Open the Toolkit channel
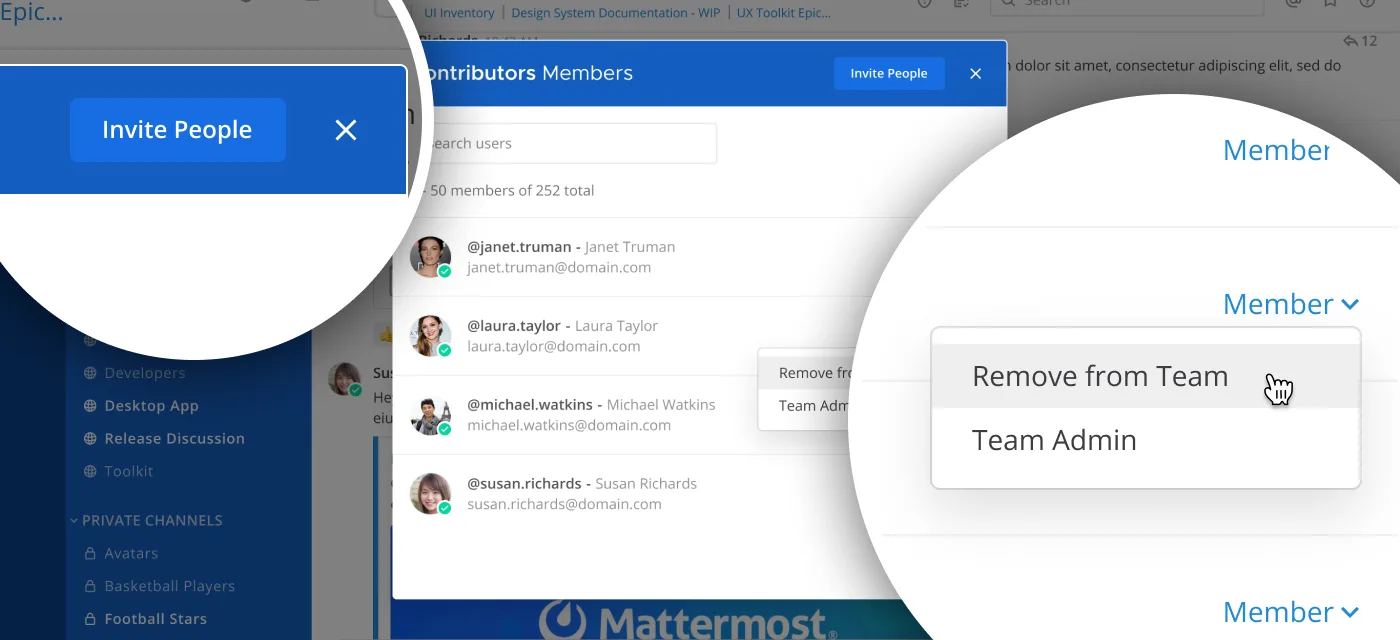This screenshot has width=1400, height=640. (129, 471)
